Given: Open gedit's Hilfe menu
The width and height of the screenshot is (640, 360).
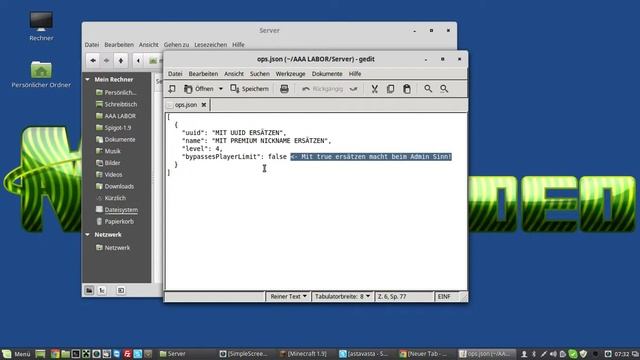Looking at the screenshot, I should point(355,74).
